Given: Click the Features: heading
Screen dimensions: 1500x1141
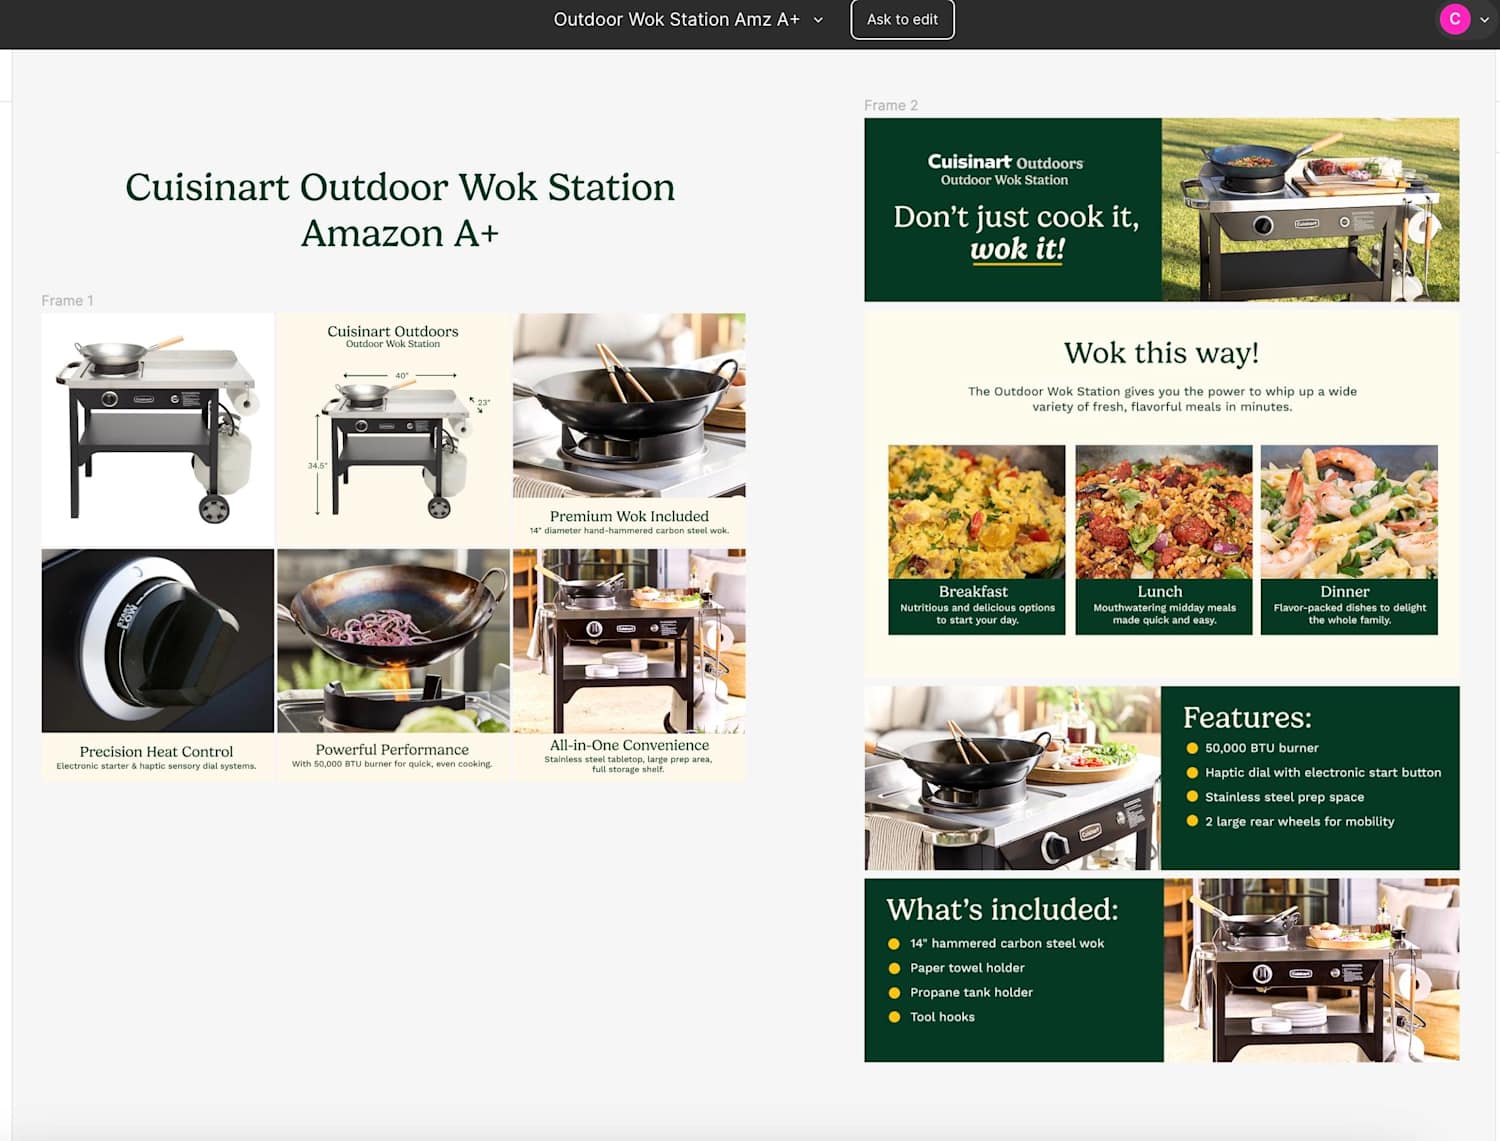Looking at the screenshot, I should pos(1247,717).
